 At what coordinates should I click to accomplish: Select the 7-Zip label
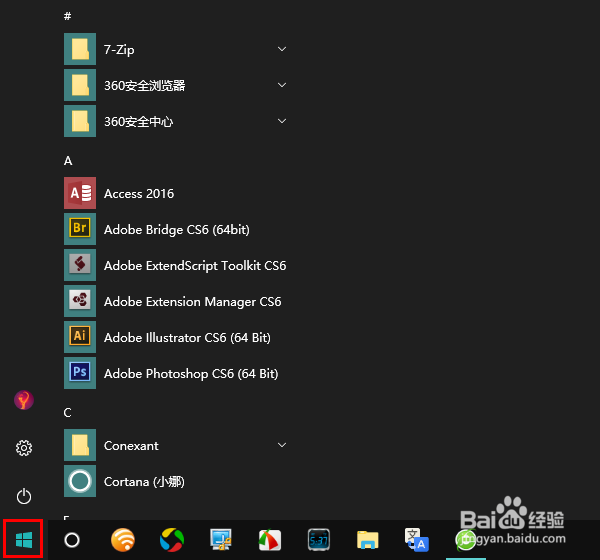(x=119, y=50)
